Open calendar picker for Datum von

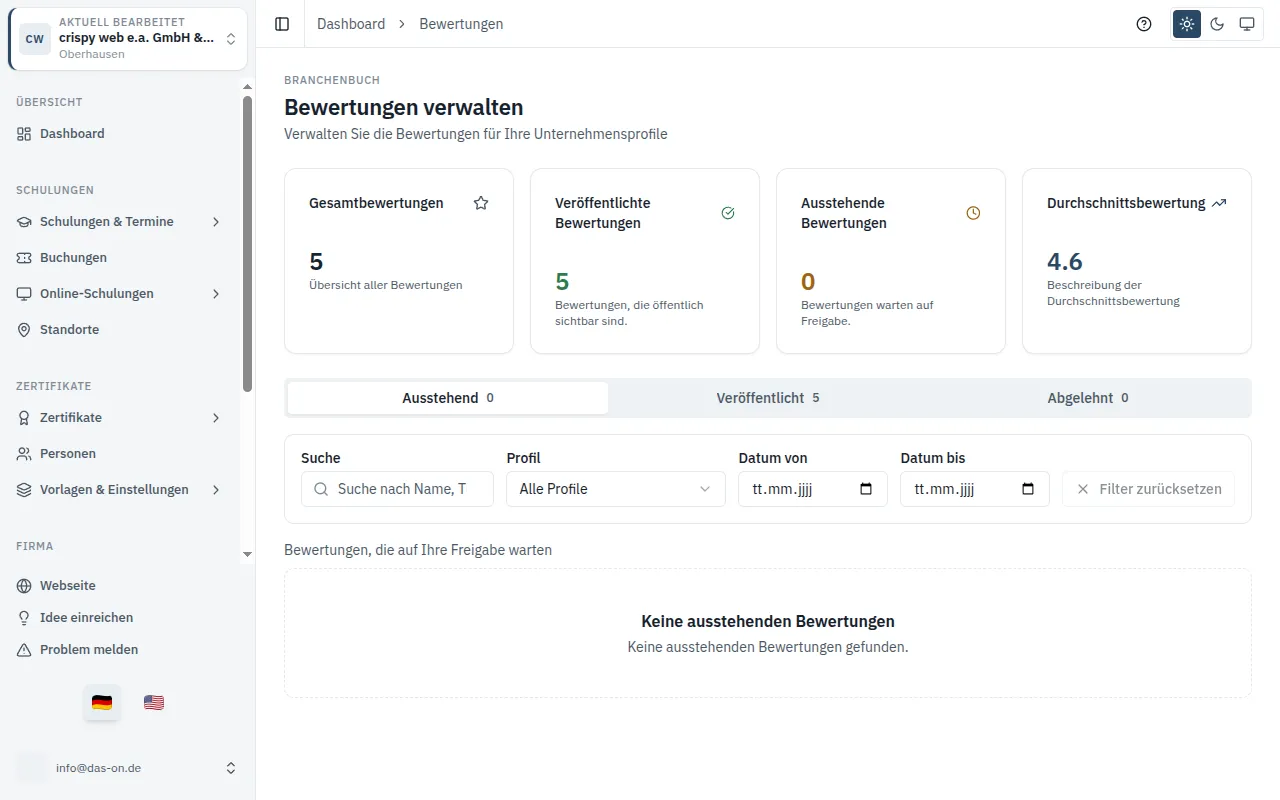pos(866,489)
